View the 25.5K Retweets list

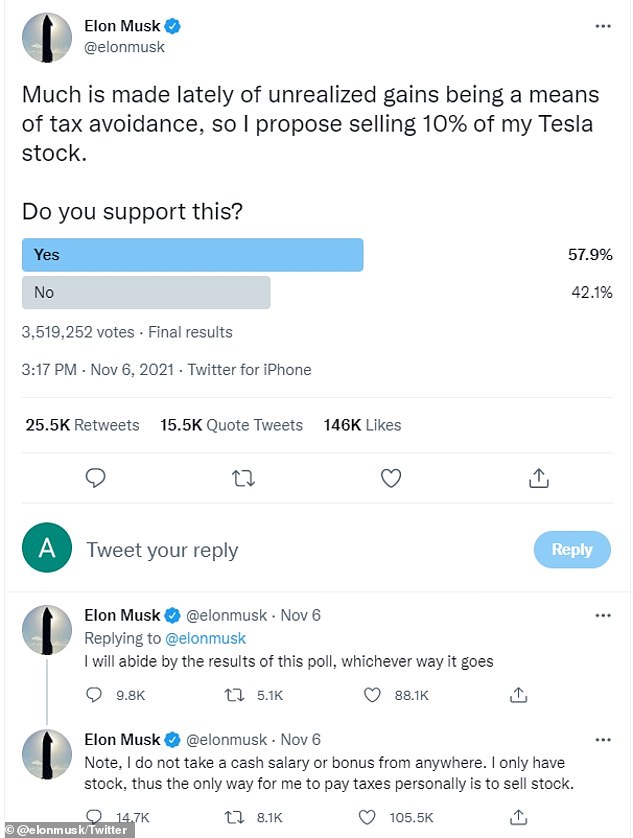point(82,425)
